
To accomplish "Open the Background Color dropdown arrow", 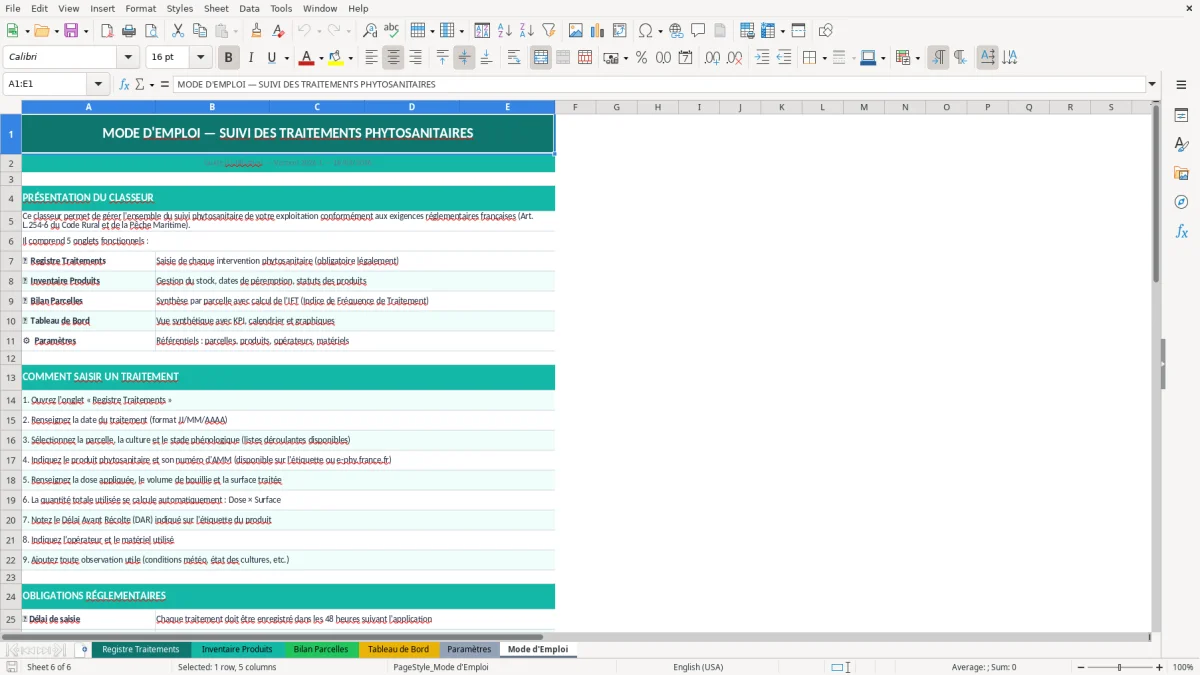I will (x=350, y=58).
